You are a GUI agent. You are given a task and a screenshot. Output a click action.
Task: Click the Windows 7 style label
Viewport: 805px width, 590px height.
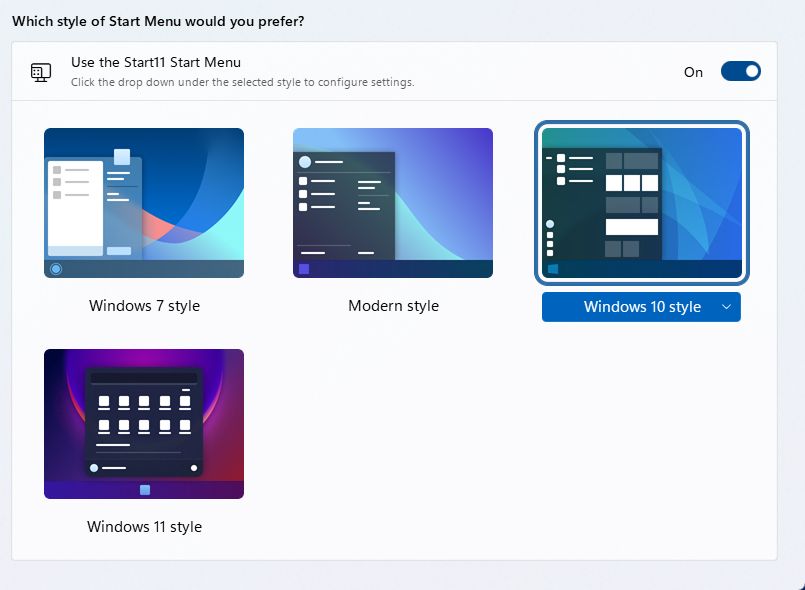144,306
